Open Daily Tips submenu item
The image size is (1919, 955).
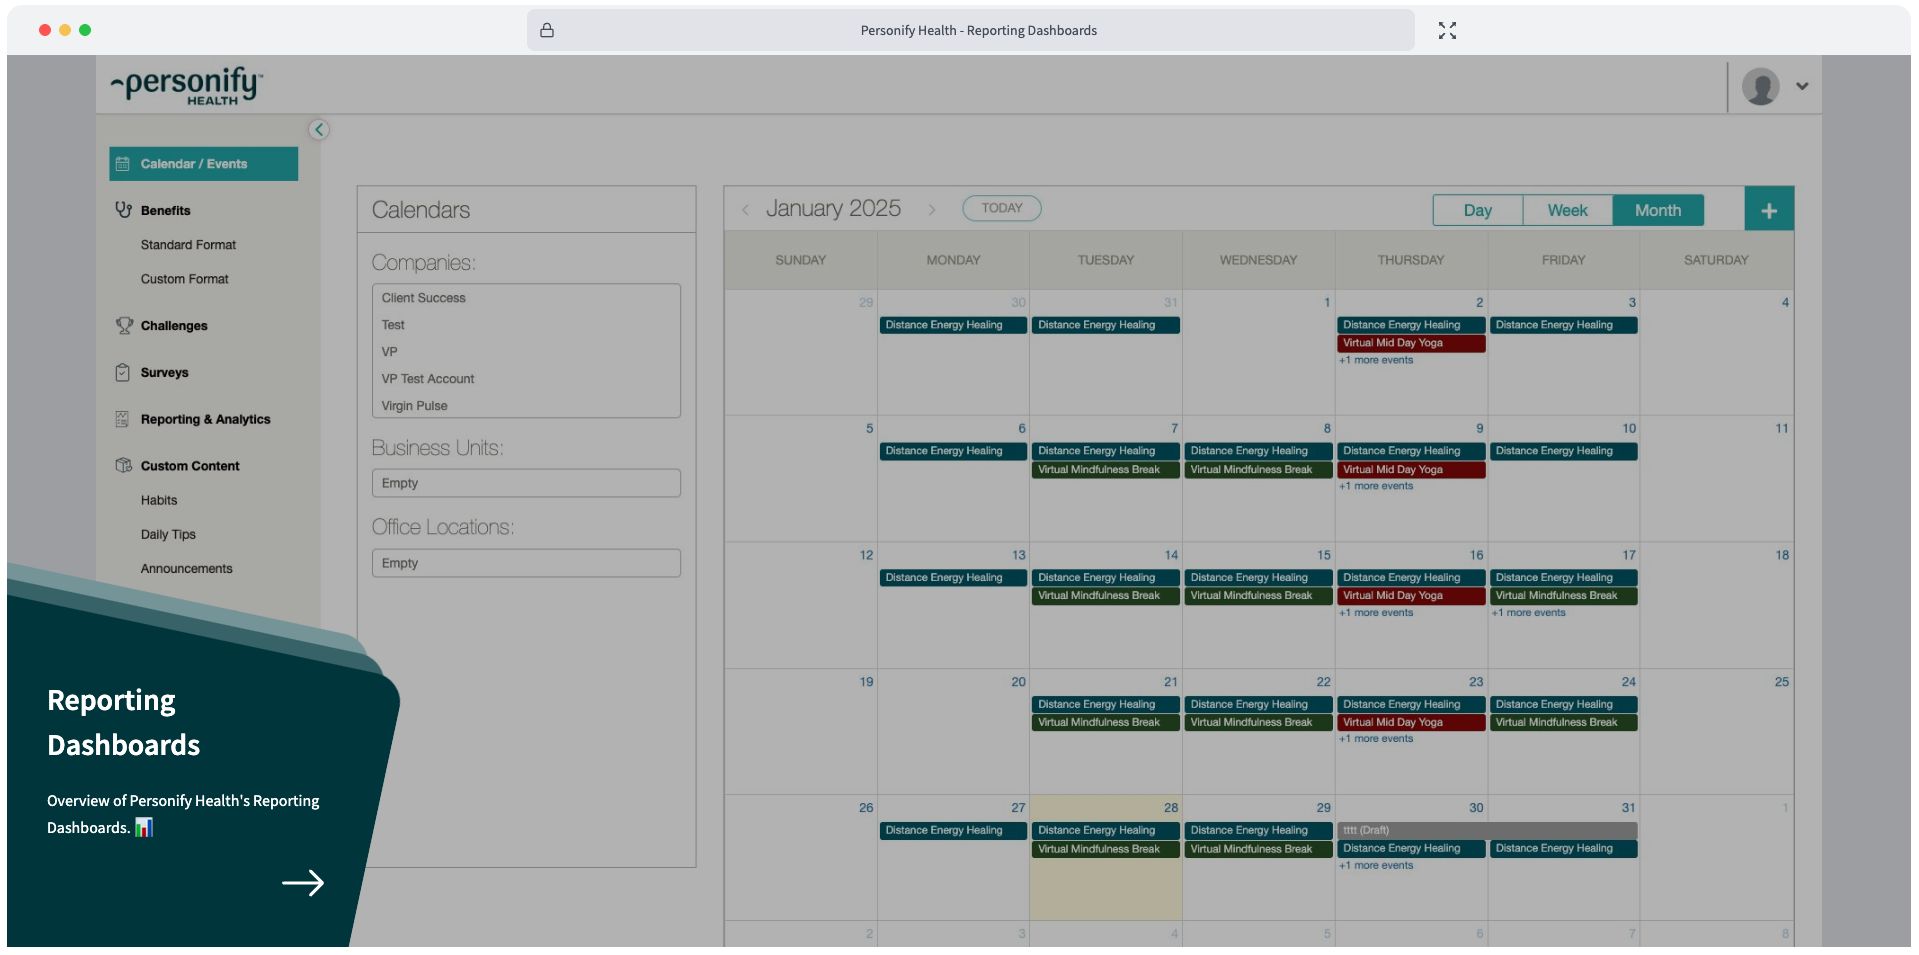168,535
